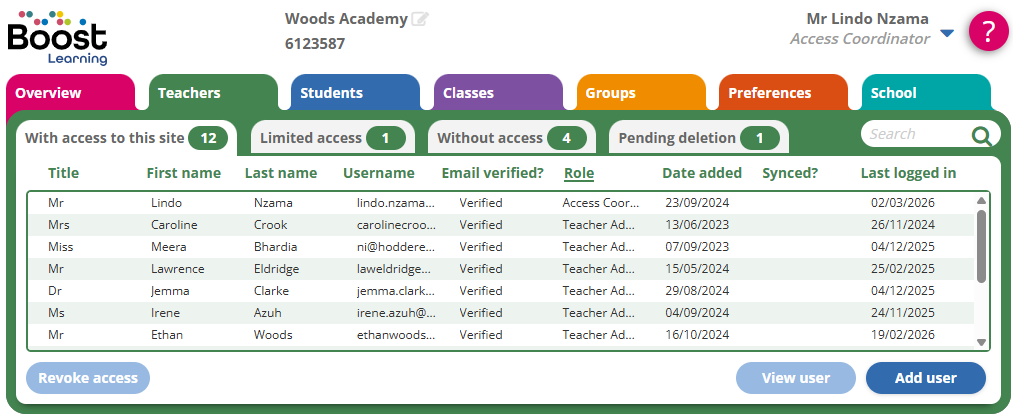
Task: Expand the user account dropdown arrow
Action: pyautogui.click(x=947, y=34)
